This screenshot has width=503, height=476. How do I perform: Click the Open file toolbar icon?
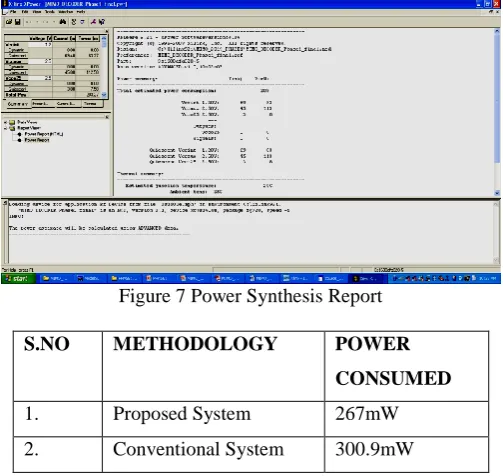9,22
